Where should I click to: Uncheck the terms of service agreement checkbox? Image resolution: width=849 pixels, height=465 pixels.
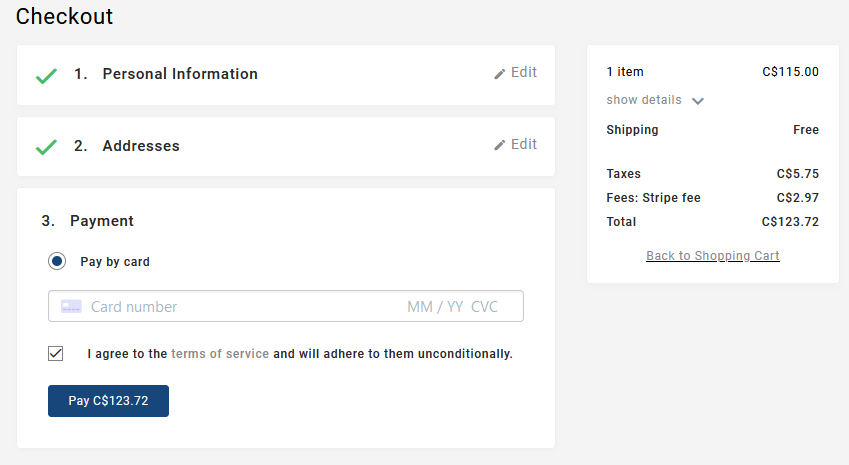point(56,353)
